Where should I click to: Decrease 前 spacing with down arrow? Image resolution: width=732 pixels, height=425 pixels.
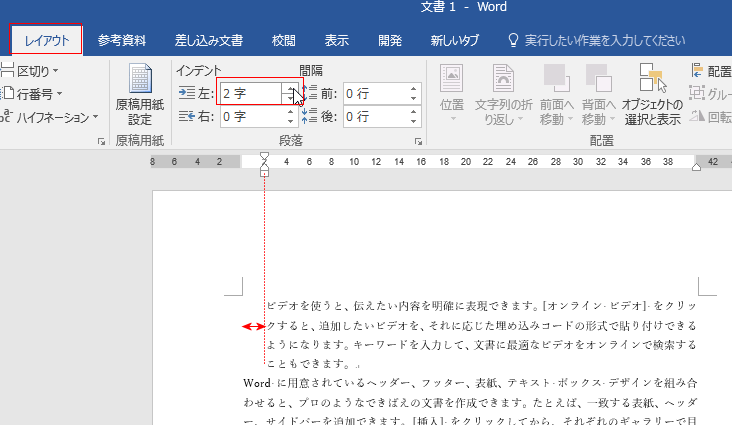[x=414, y=98]
